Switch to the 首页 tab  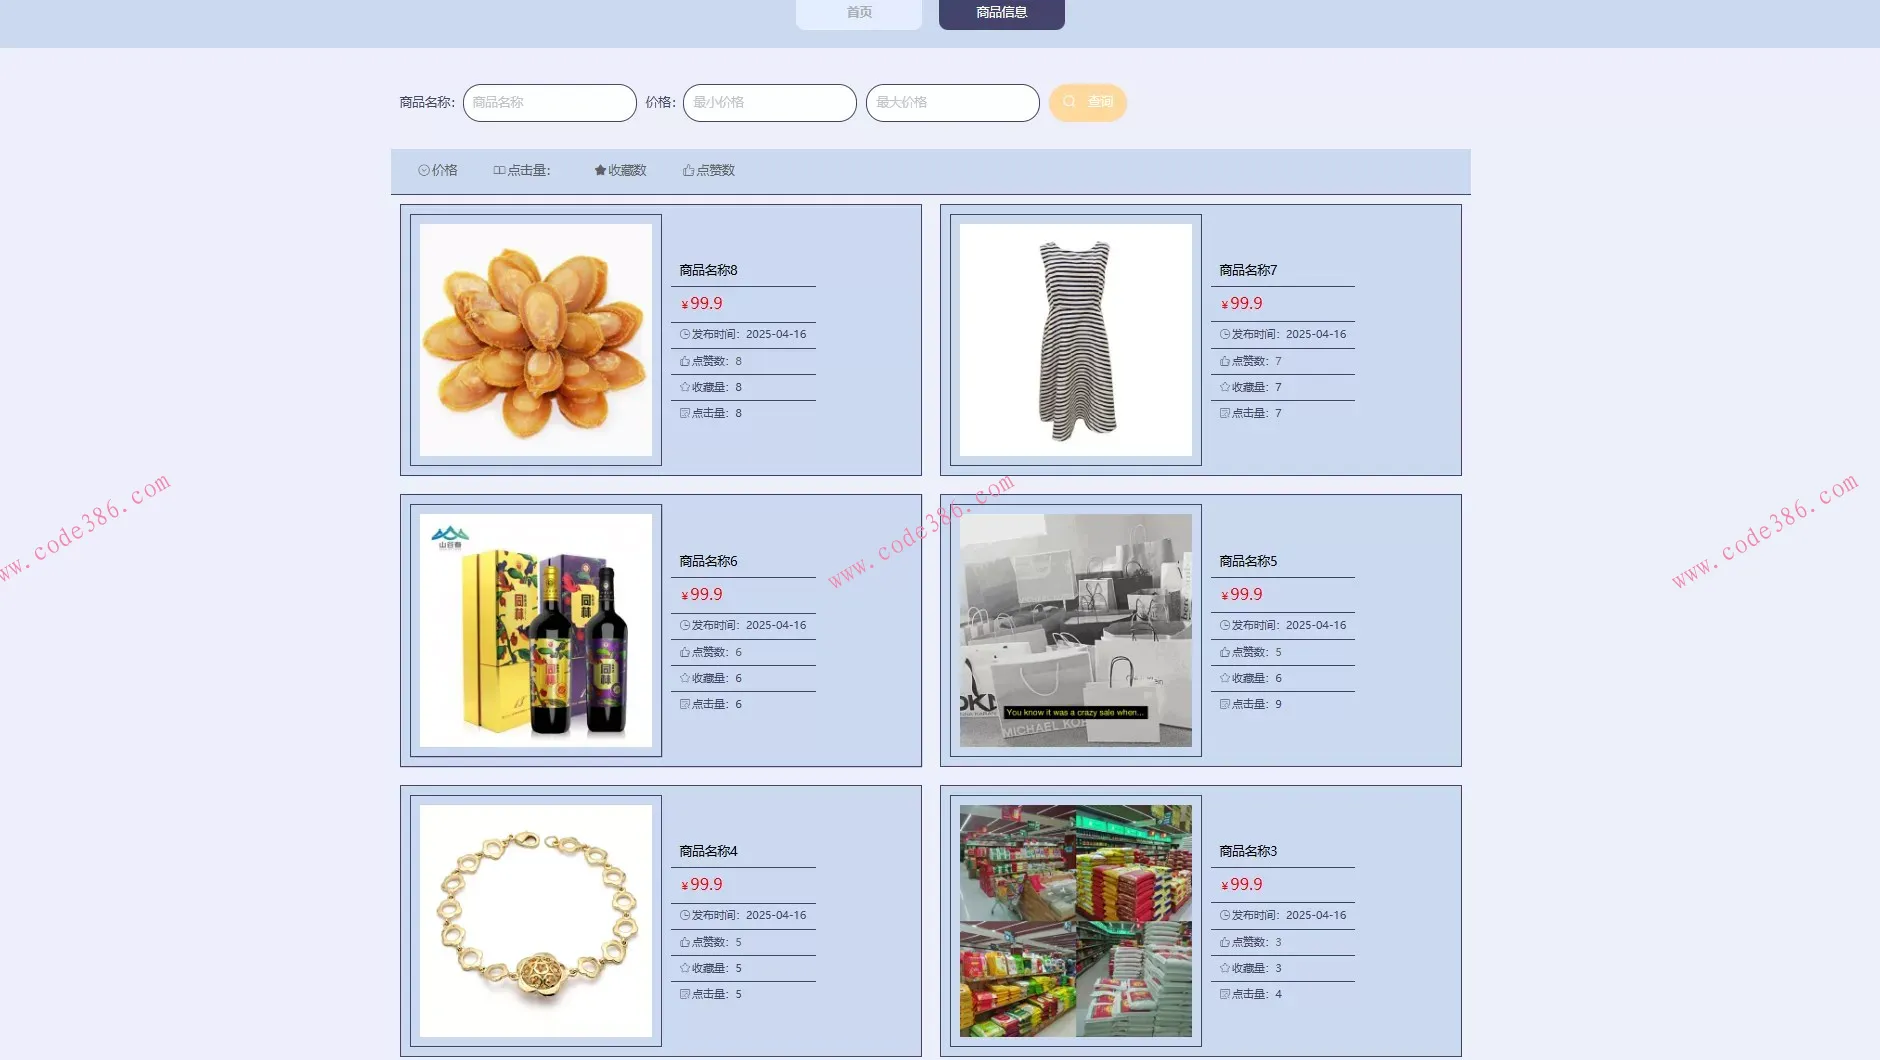[858, 13]
